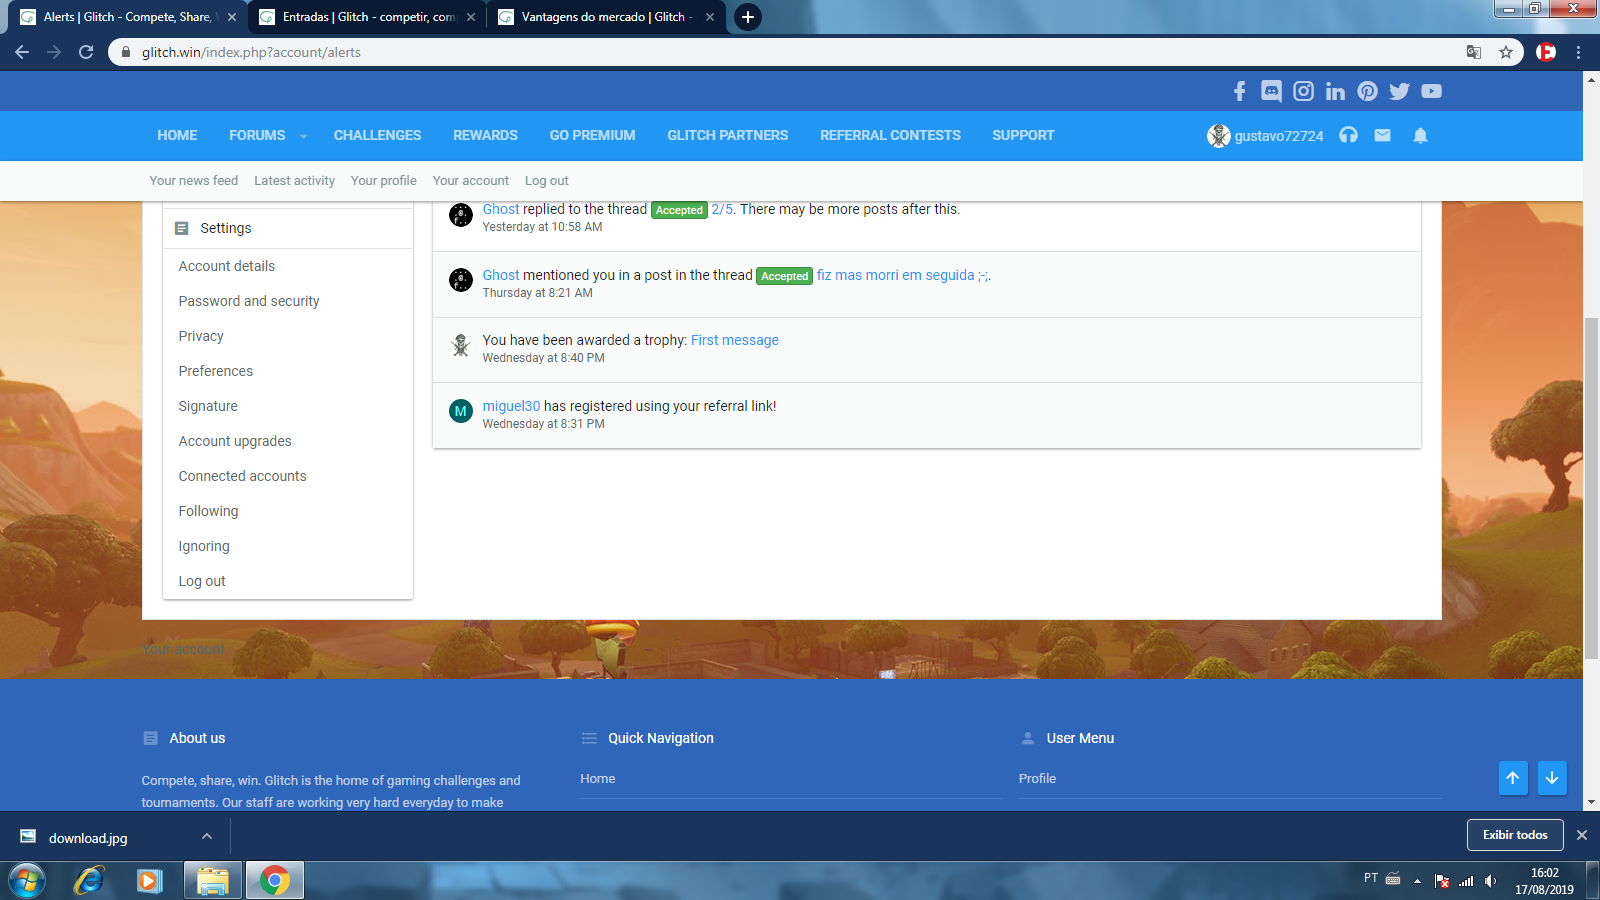Open the download.jpg options chevron
The height and width of the screenshot is (900, 1600).
(207, 837)
